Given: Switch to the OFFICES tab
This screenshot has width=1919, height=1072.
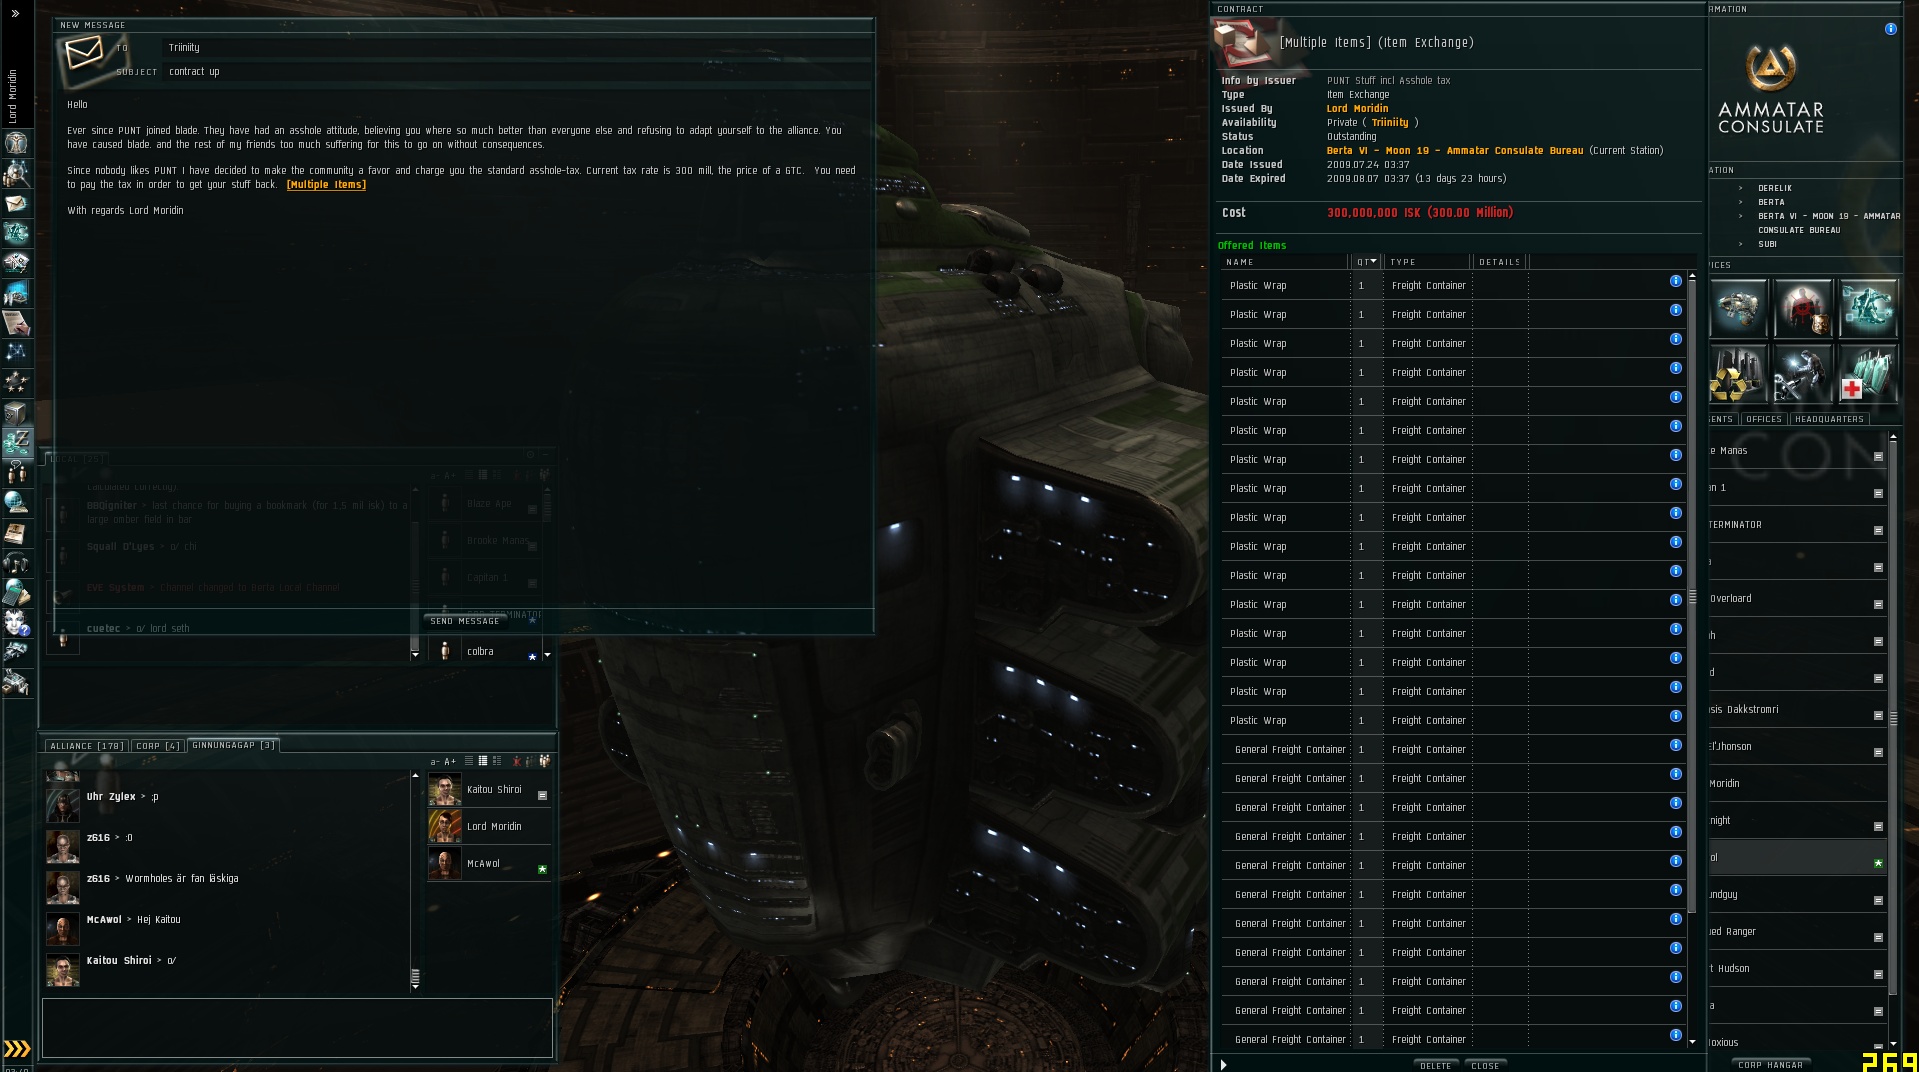Looking at the screenshot, I should point(1764,419).
